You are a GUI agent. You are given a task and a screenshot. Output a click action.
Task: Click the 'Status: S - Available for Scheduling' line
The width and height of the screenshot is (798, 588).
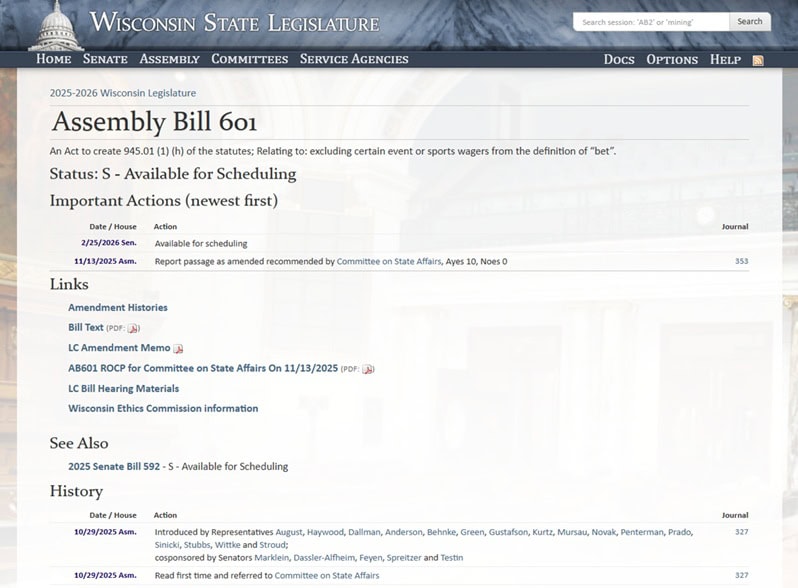(x=173, y=174)
